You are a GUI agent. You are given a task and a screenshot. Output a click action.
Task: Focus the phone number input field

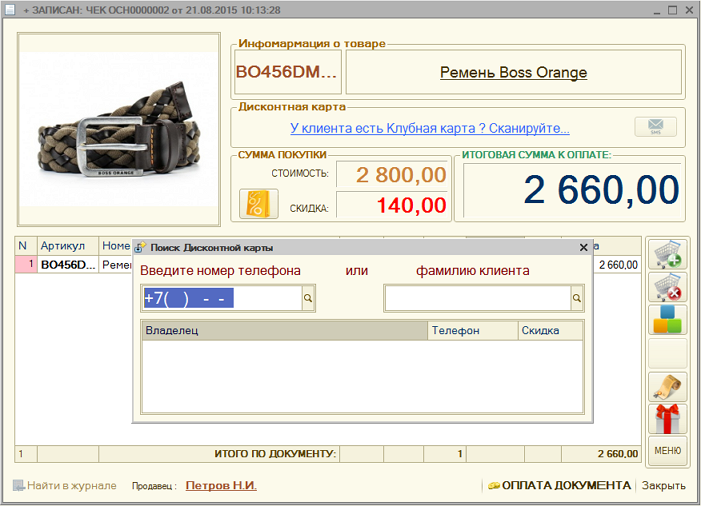click(222, 298)
